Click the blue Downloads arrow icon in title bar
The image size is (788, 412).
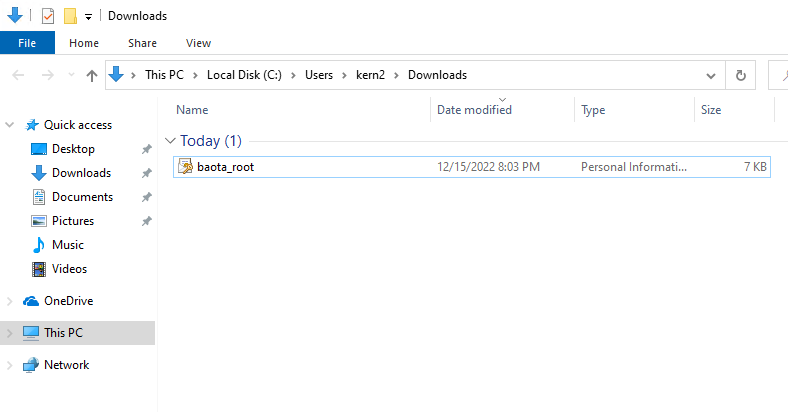coord(15,16)
